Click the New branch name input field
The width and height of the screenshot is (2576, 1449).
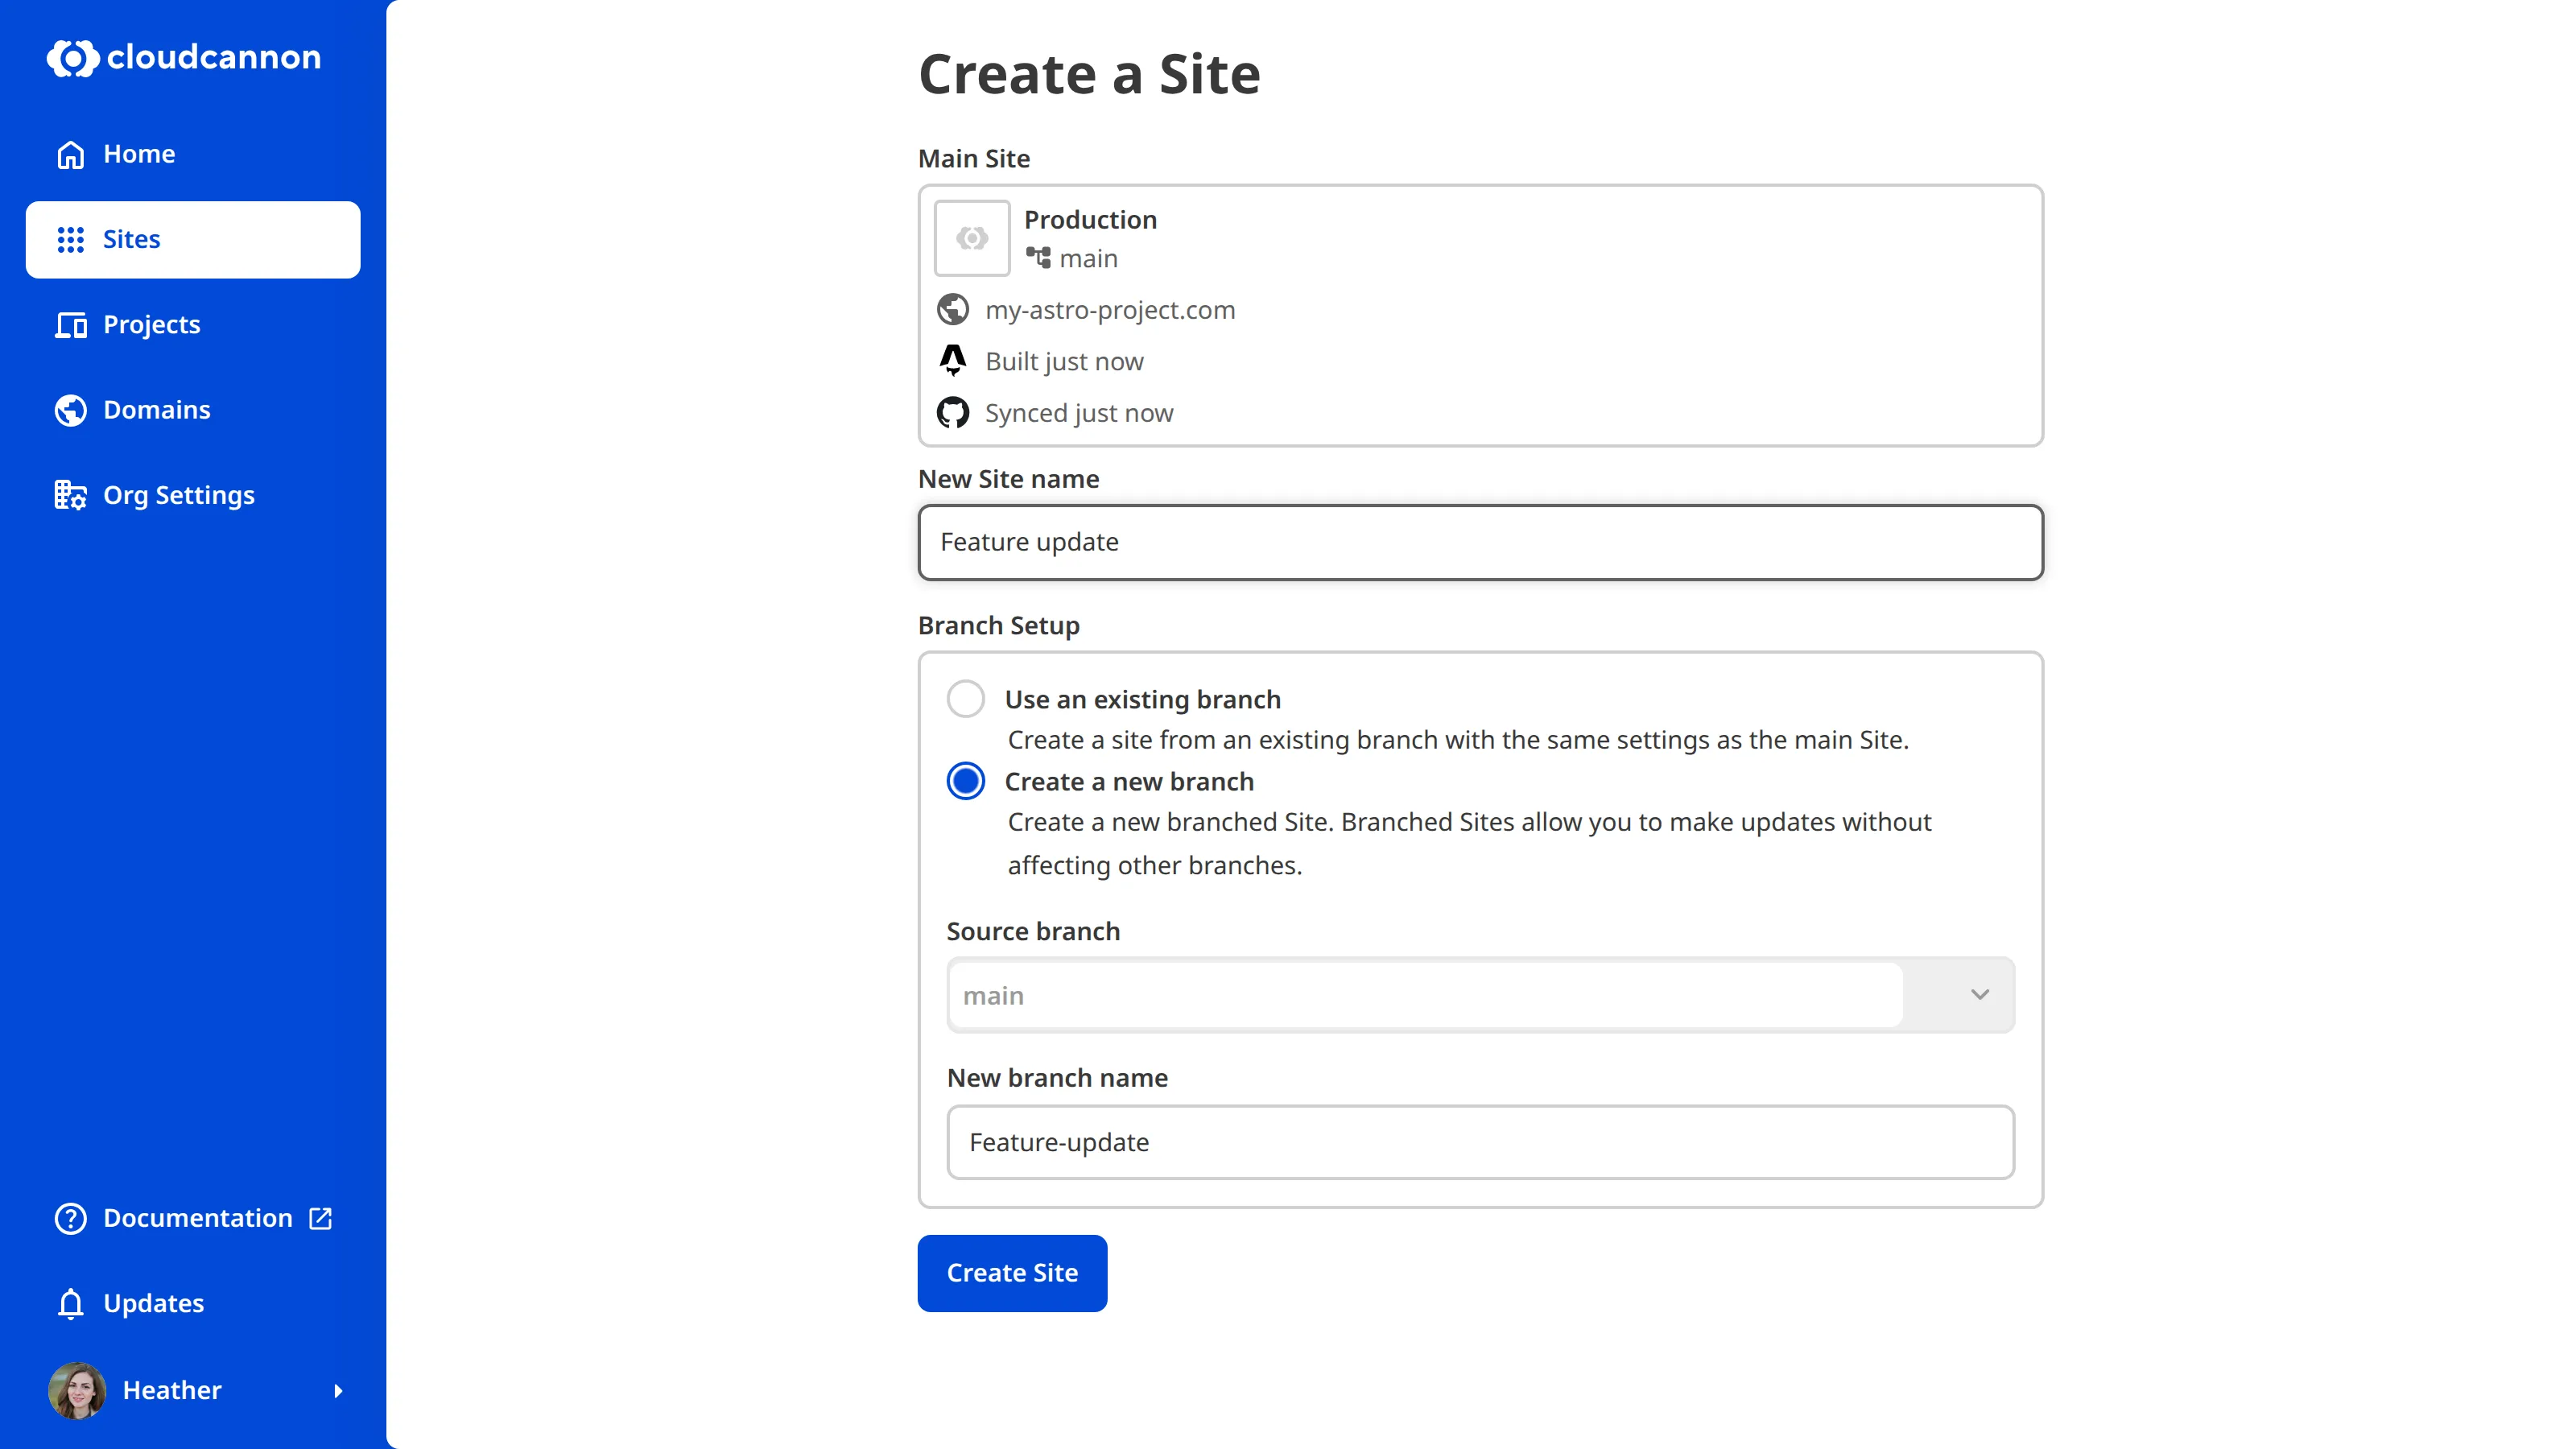[x=1480, y=1142]
